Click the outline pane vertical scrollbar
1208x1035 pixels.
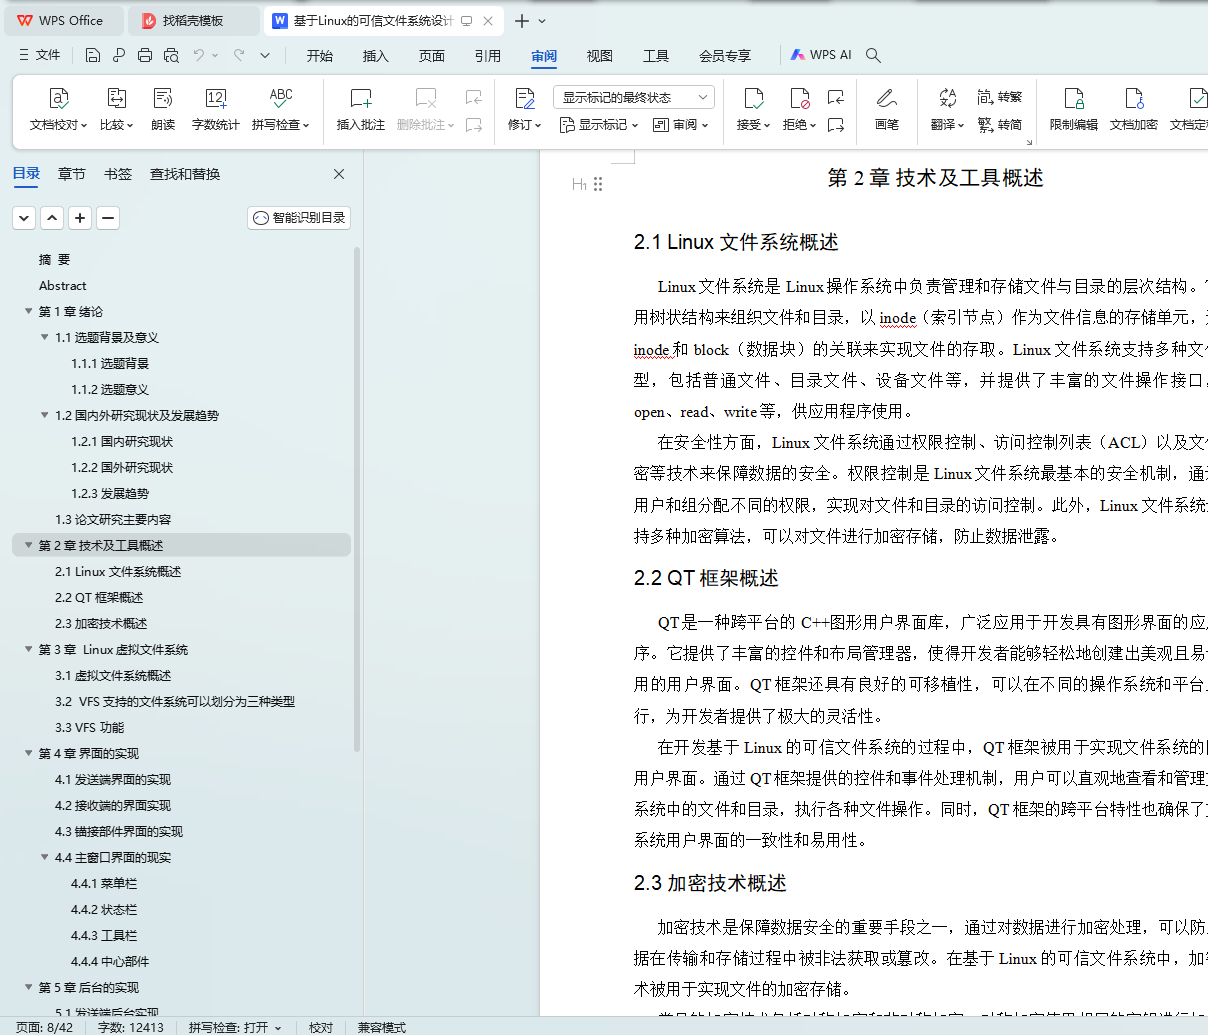pos(357,500)
